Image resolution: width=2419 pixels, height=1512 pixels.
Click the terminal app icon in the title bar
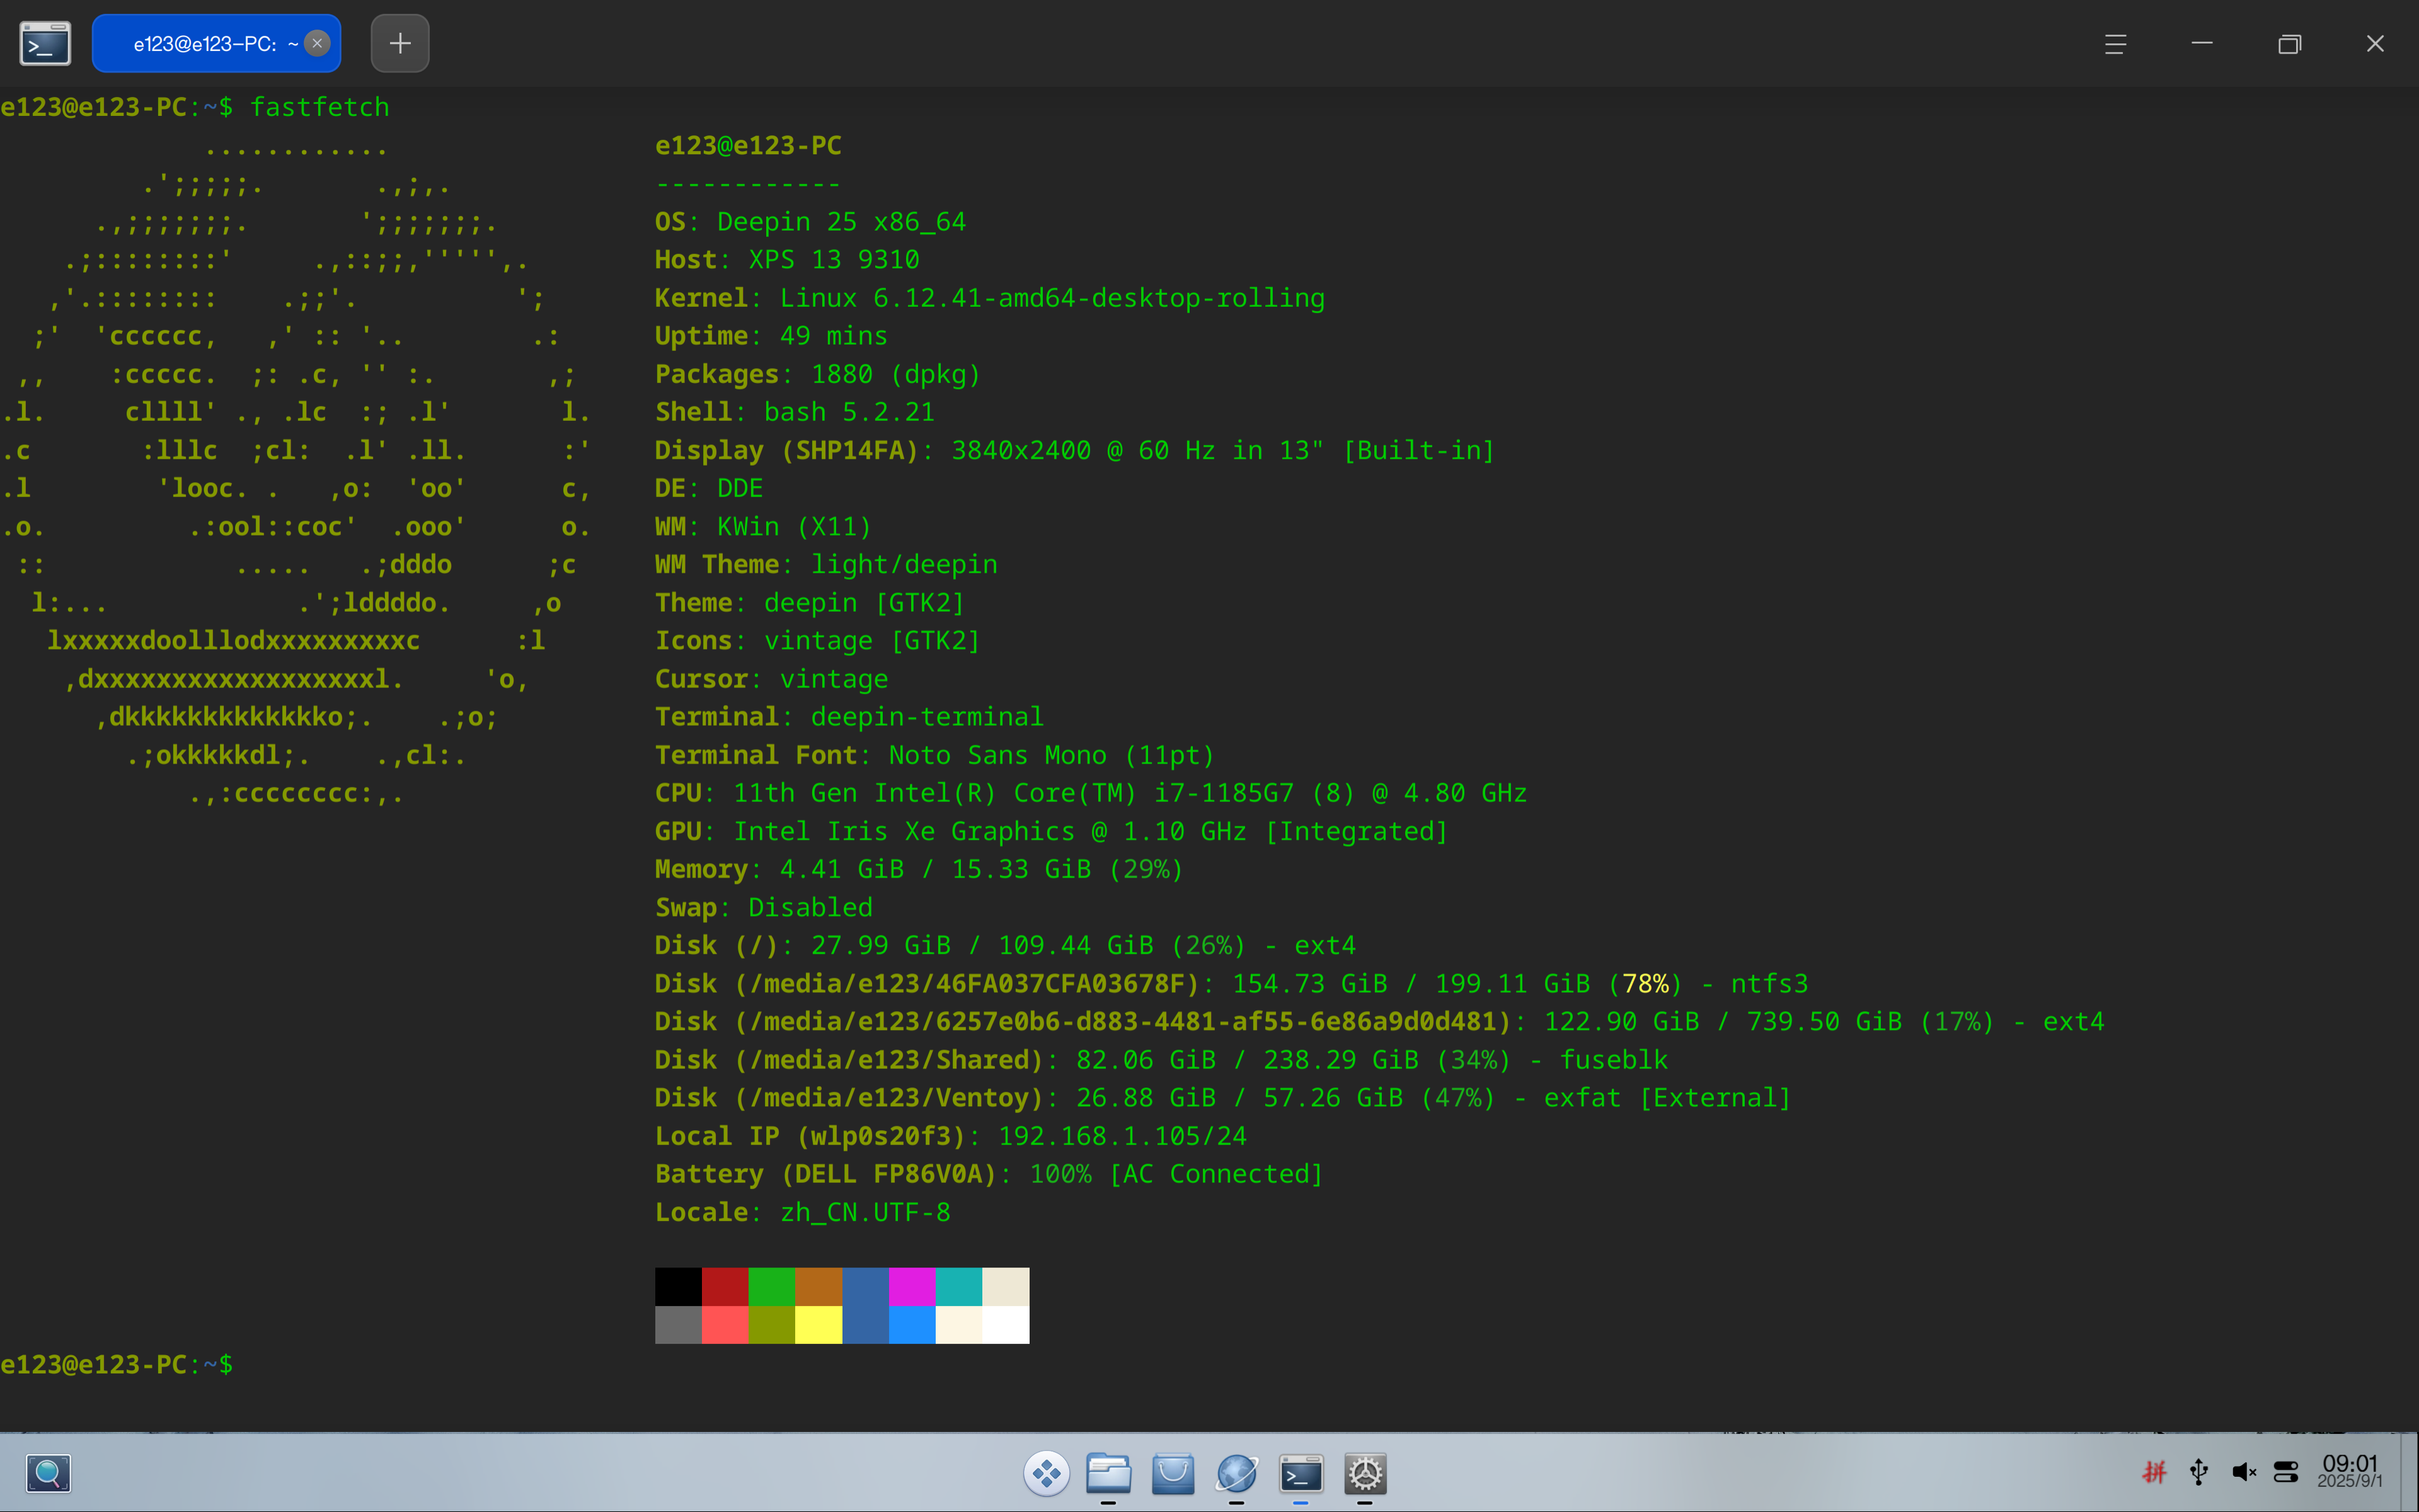tap(45, 44)
